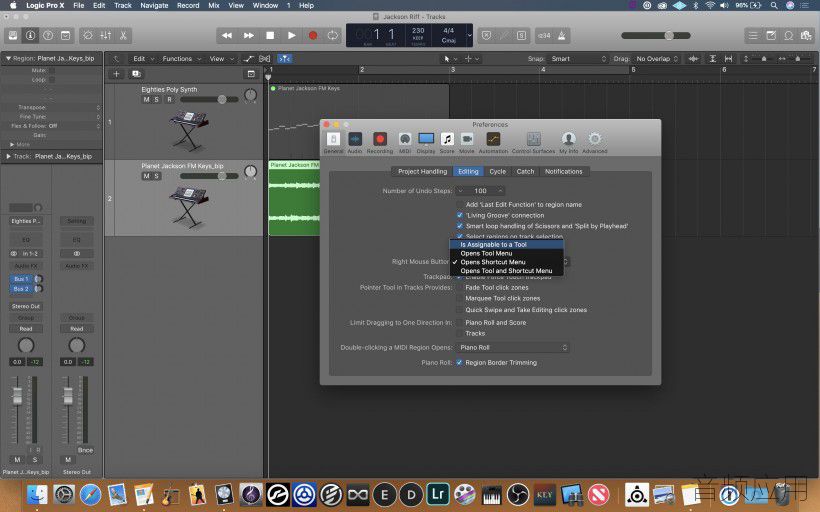Open the Library button in control bar

[13, 36]
